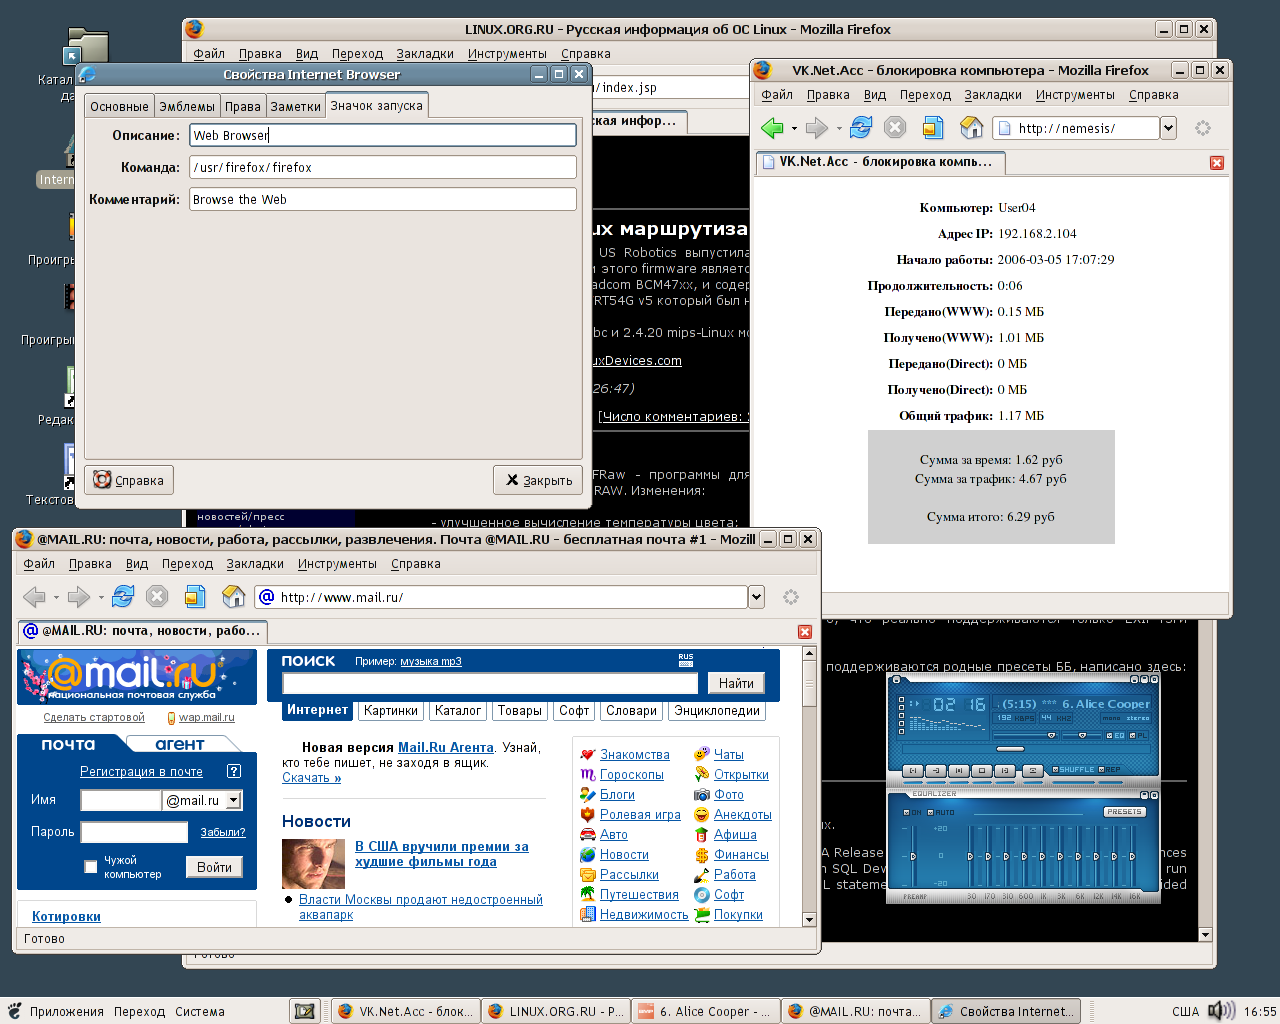Open back history dropdown in VK.Net.Acc window
Viewport: 1280px width, 1024px height.
(x=794, y=129)
